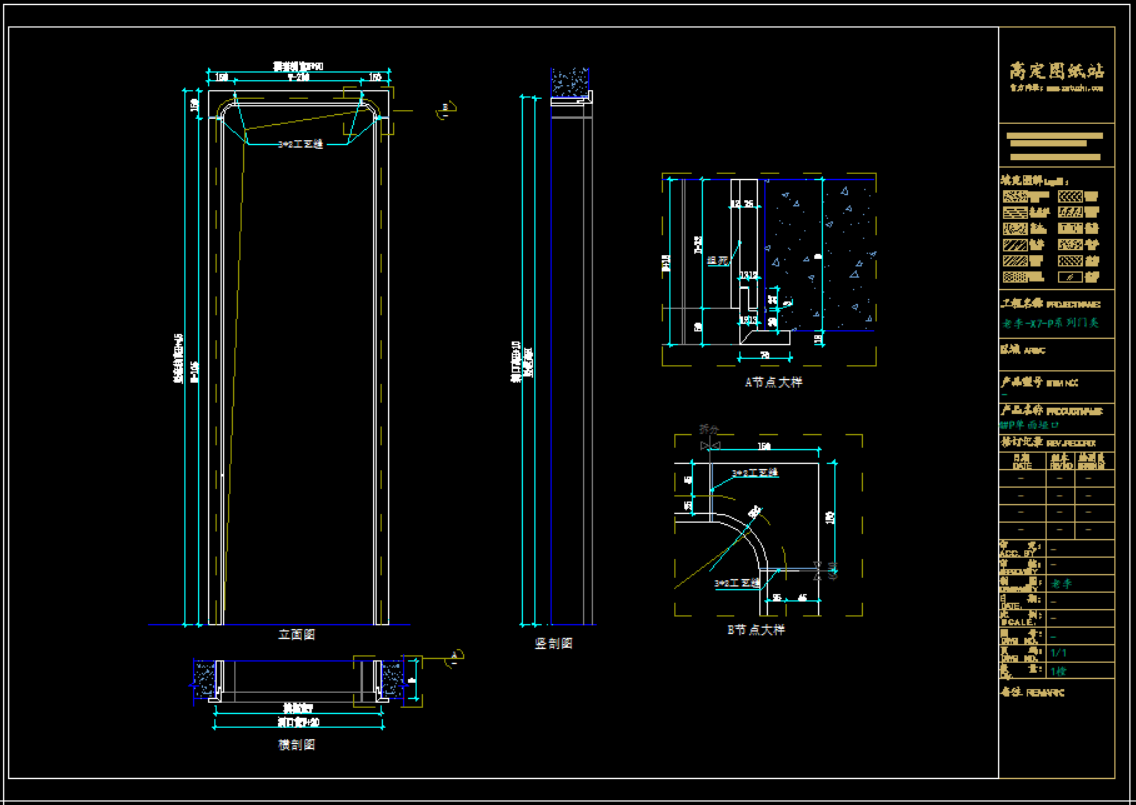Click the '3*2工艺缝' label in the elevation view

pos(301,144)
